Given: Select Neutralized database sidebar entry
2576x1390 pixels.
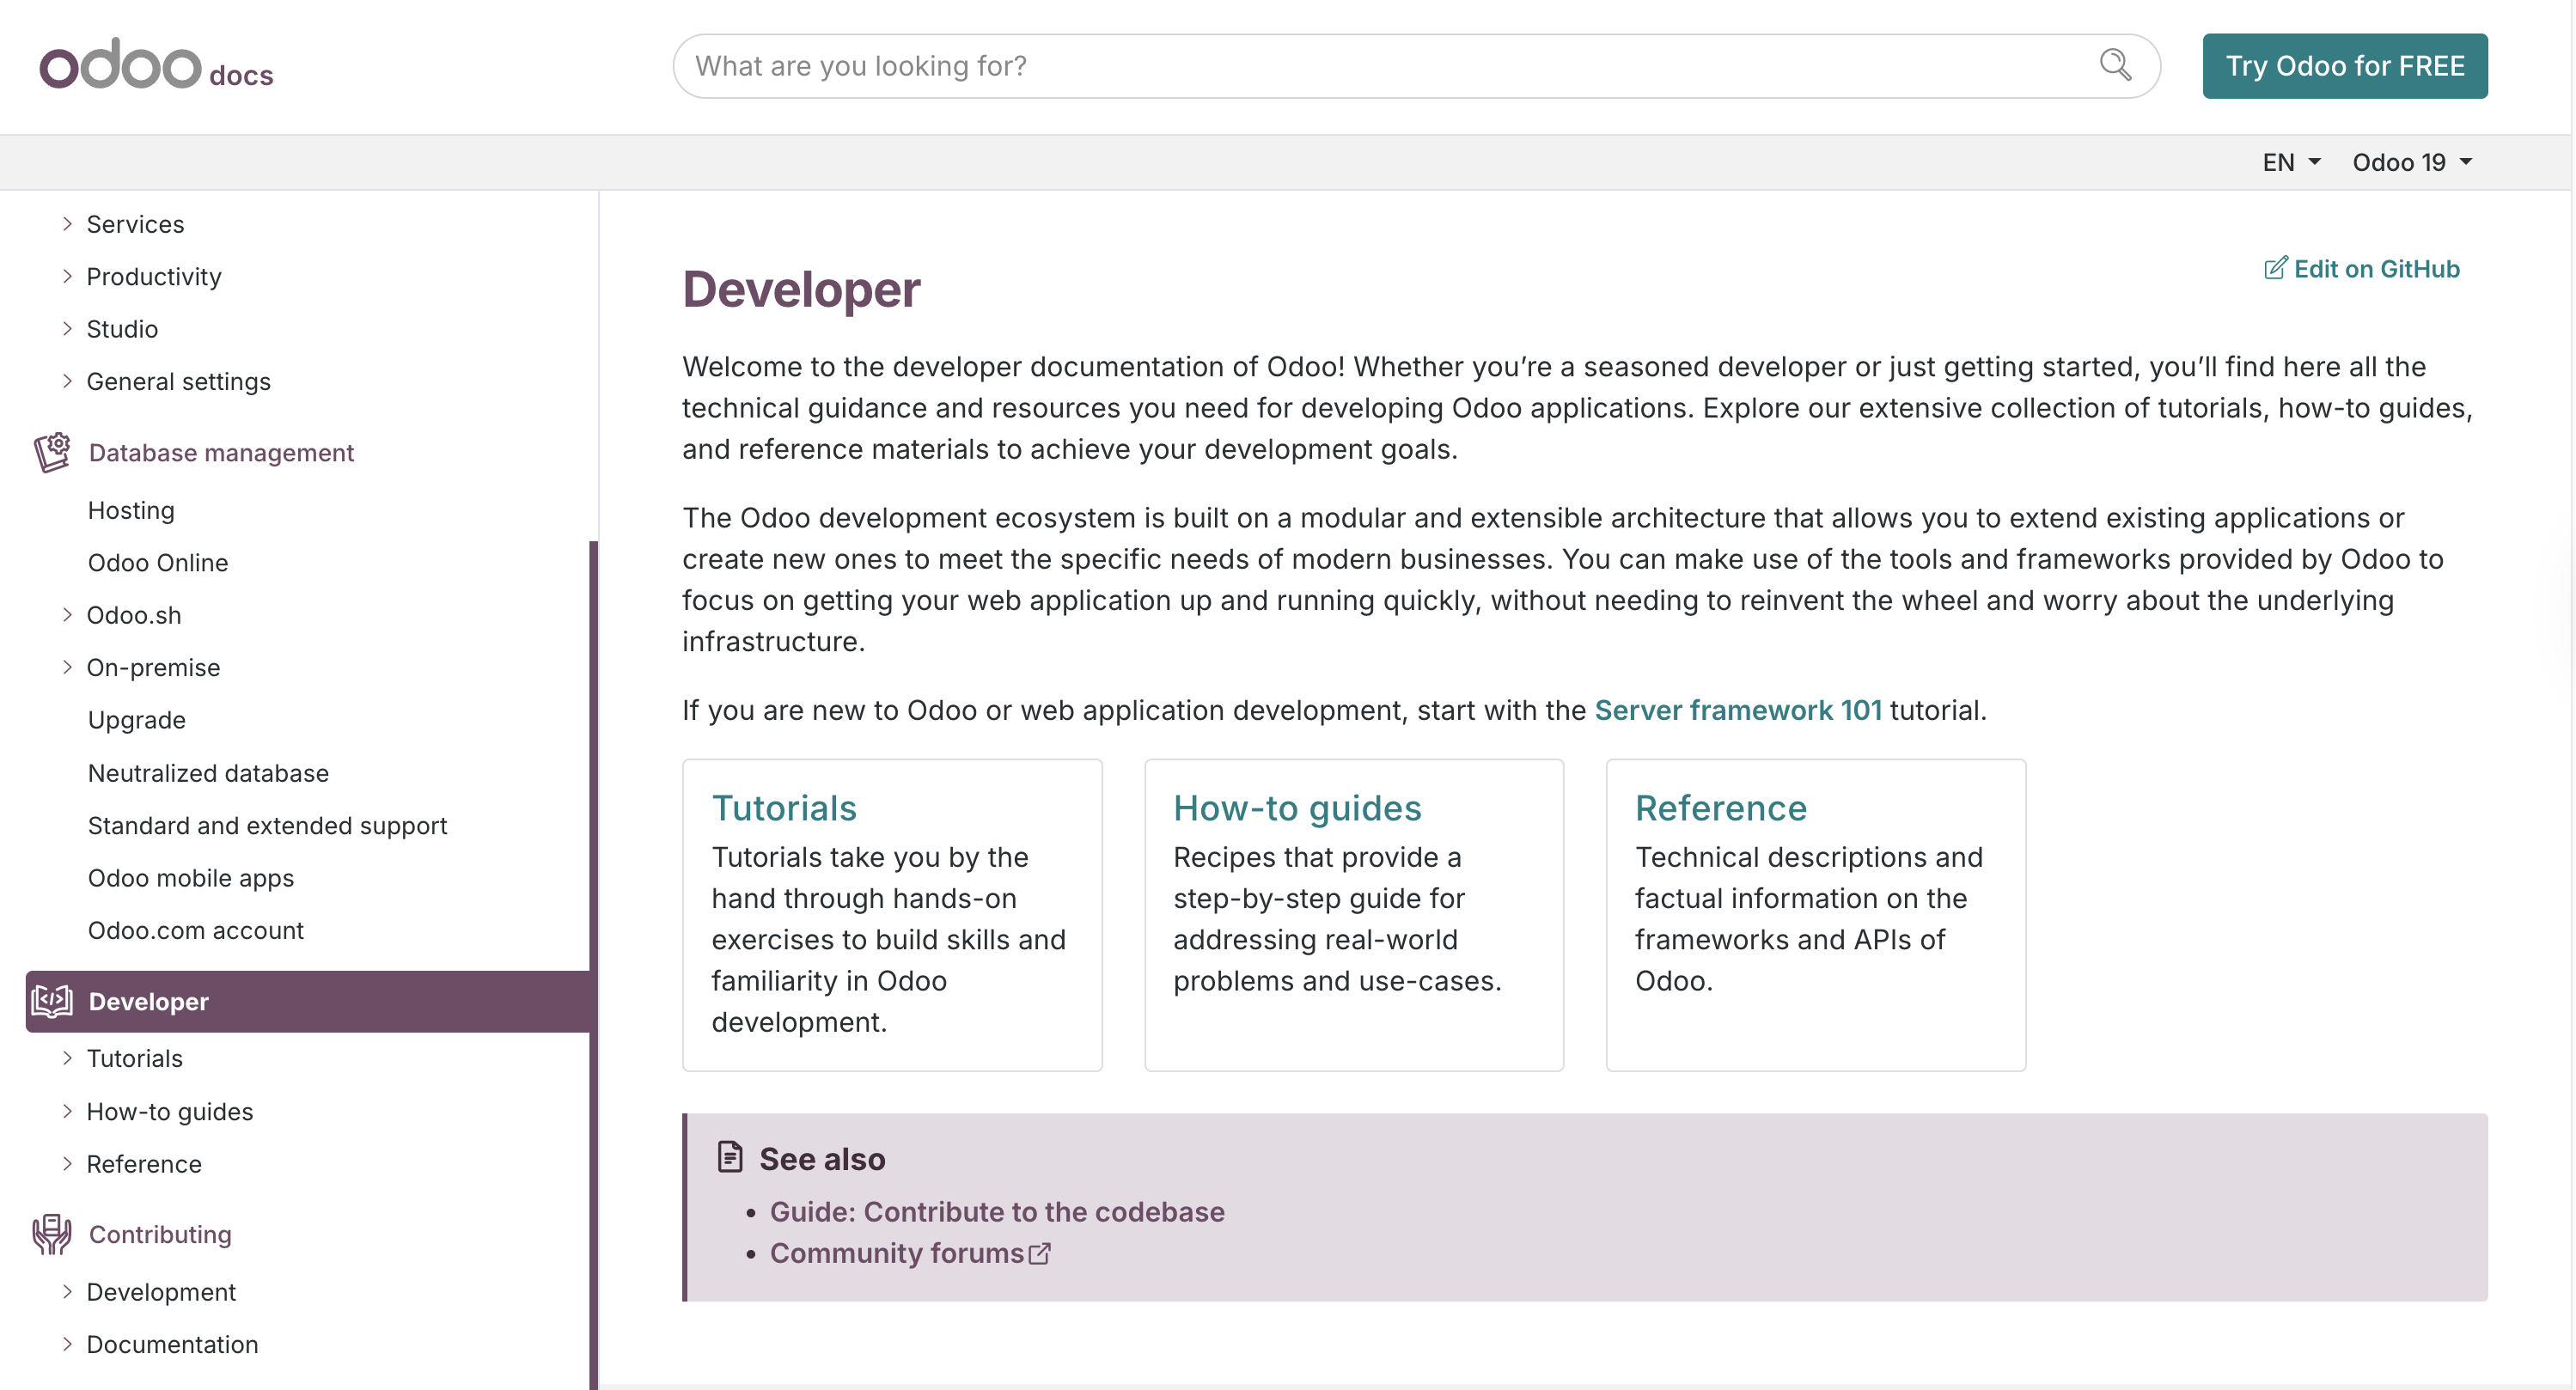Looking at the screenshot, I should tap(208, 773).
